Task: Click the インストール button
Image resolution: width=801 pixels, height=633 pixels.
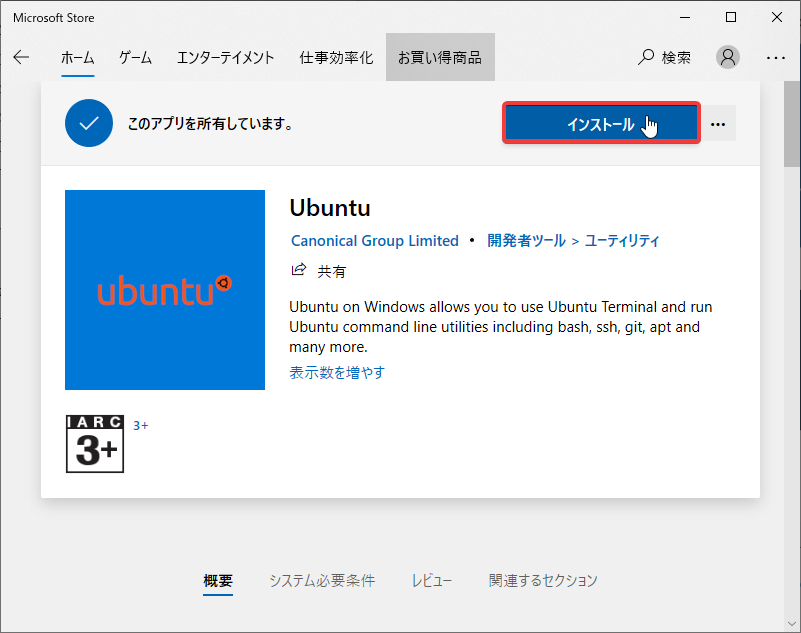Action: coord(601,123)
